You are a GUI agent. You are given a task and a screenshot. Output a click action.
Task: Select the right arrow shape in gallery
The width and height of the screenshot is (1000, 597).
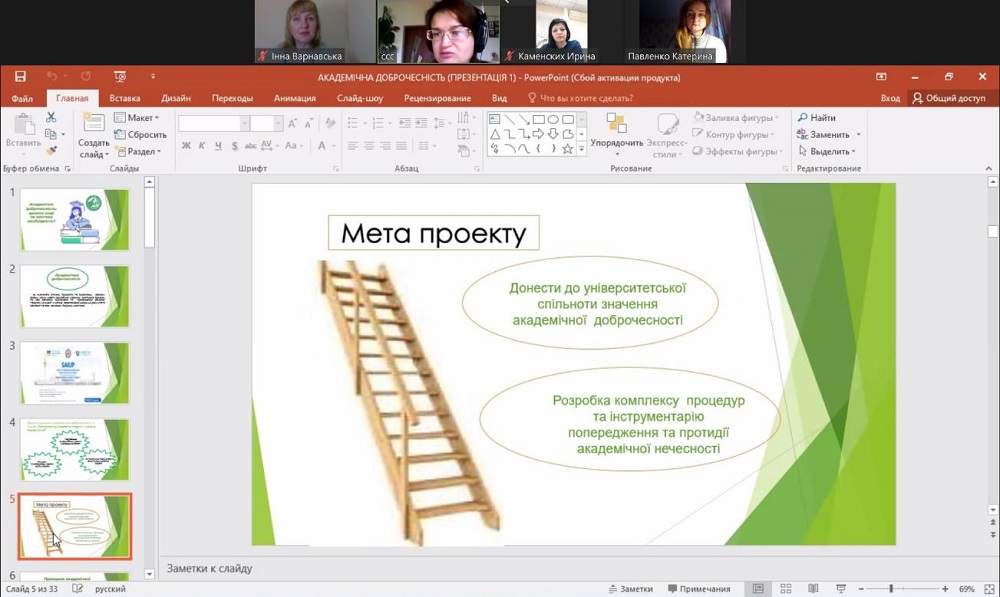(539, 134)
